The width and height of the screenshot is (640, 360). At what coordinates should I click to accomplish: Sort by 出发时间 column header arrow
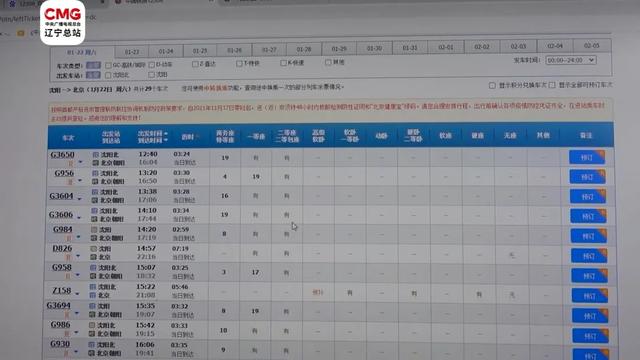pos(165,134)
